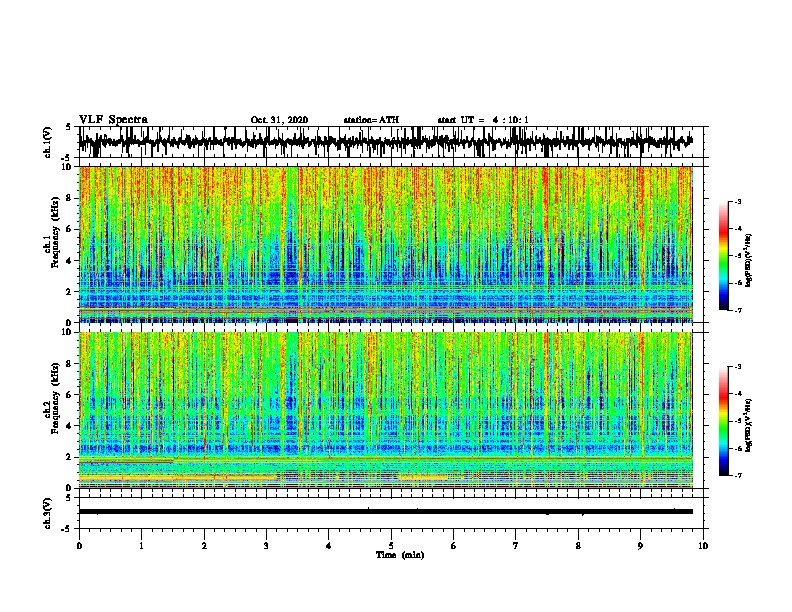This screenshot has width=792, height=612.
Task: Click the "ch.3(V)" axis label
Action: tap(48, 513)
